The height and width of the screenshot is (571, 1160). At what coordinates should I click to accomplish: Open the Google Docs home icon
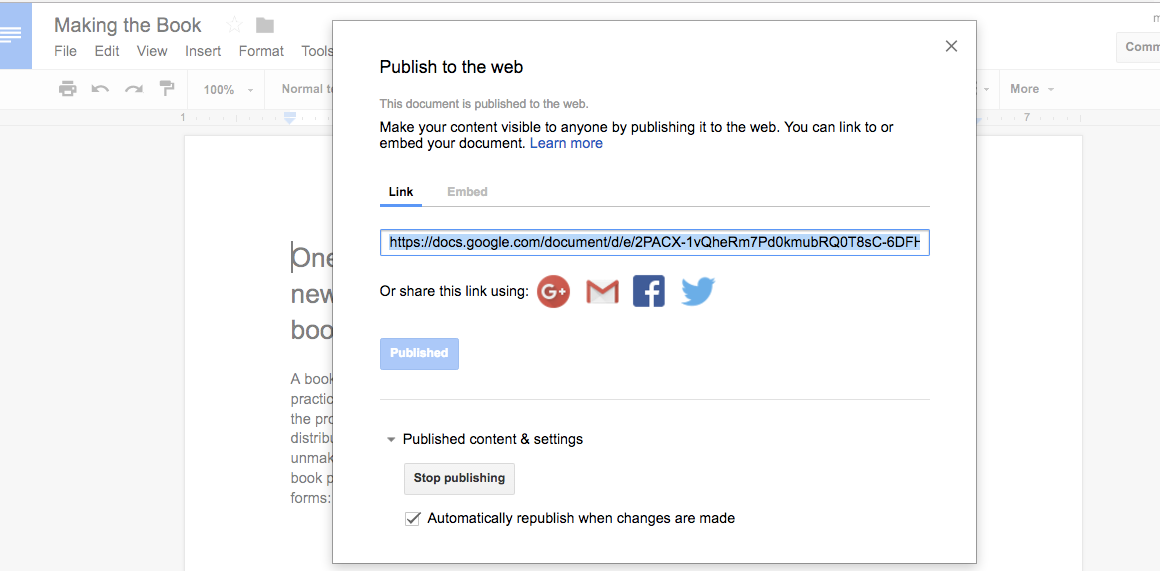pyautogui.click(x=16, y=36)
